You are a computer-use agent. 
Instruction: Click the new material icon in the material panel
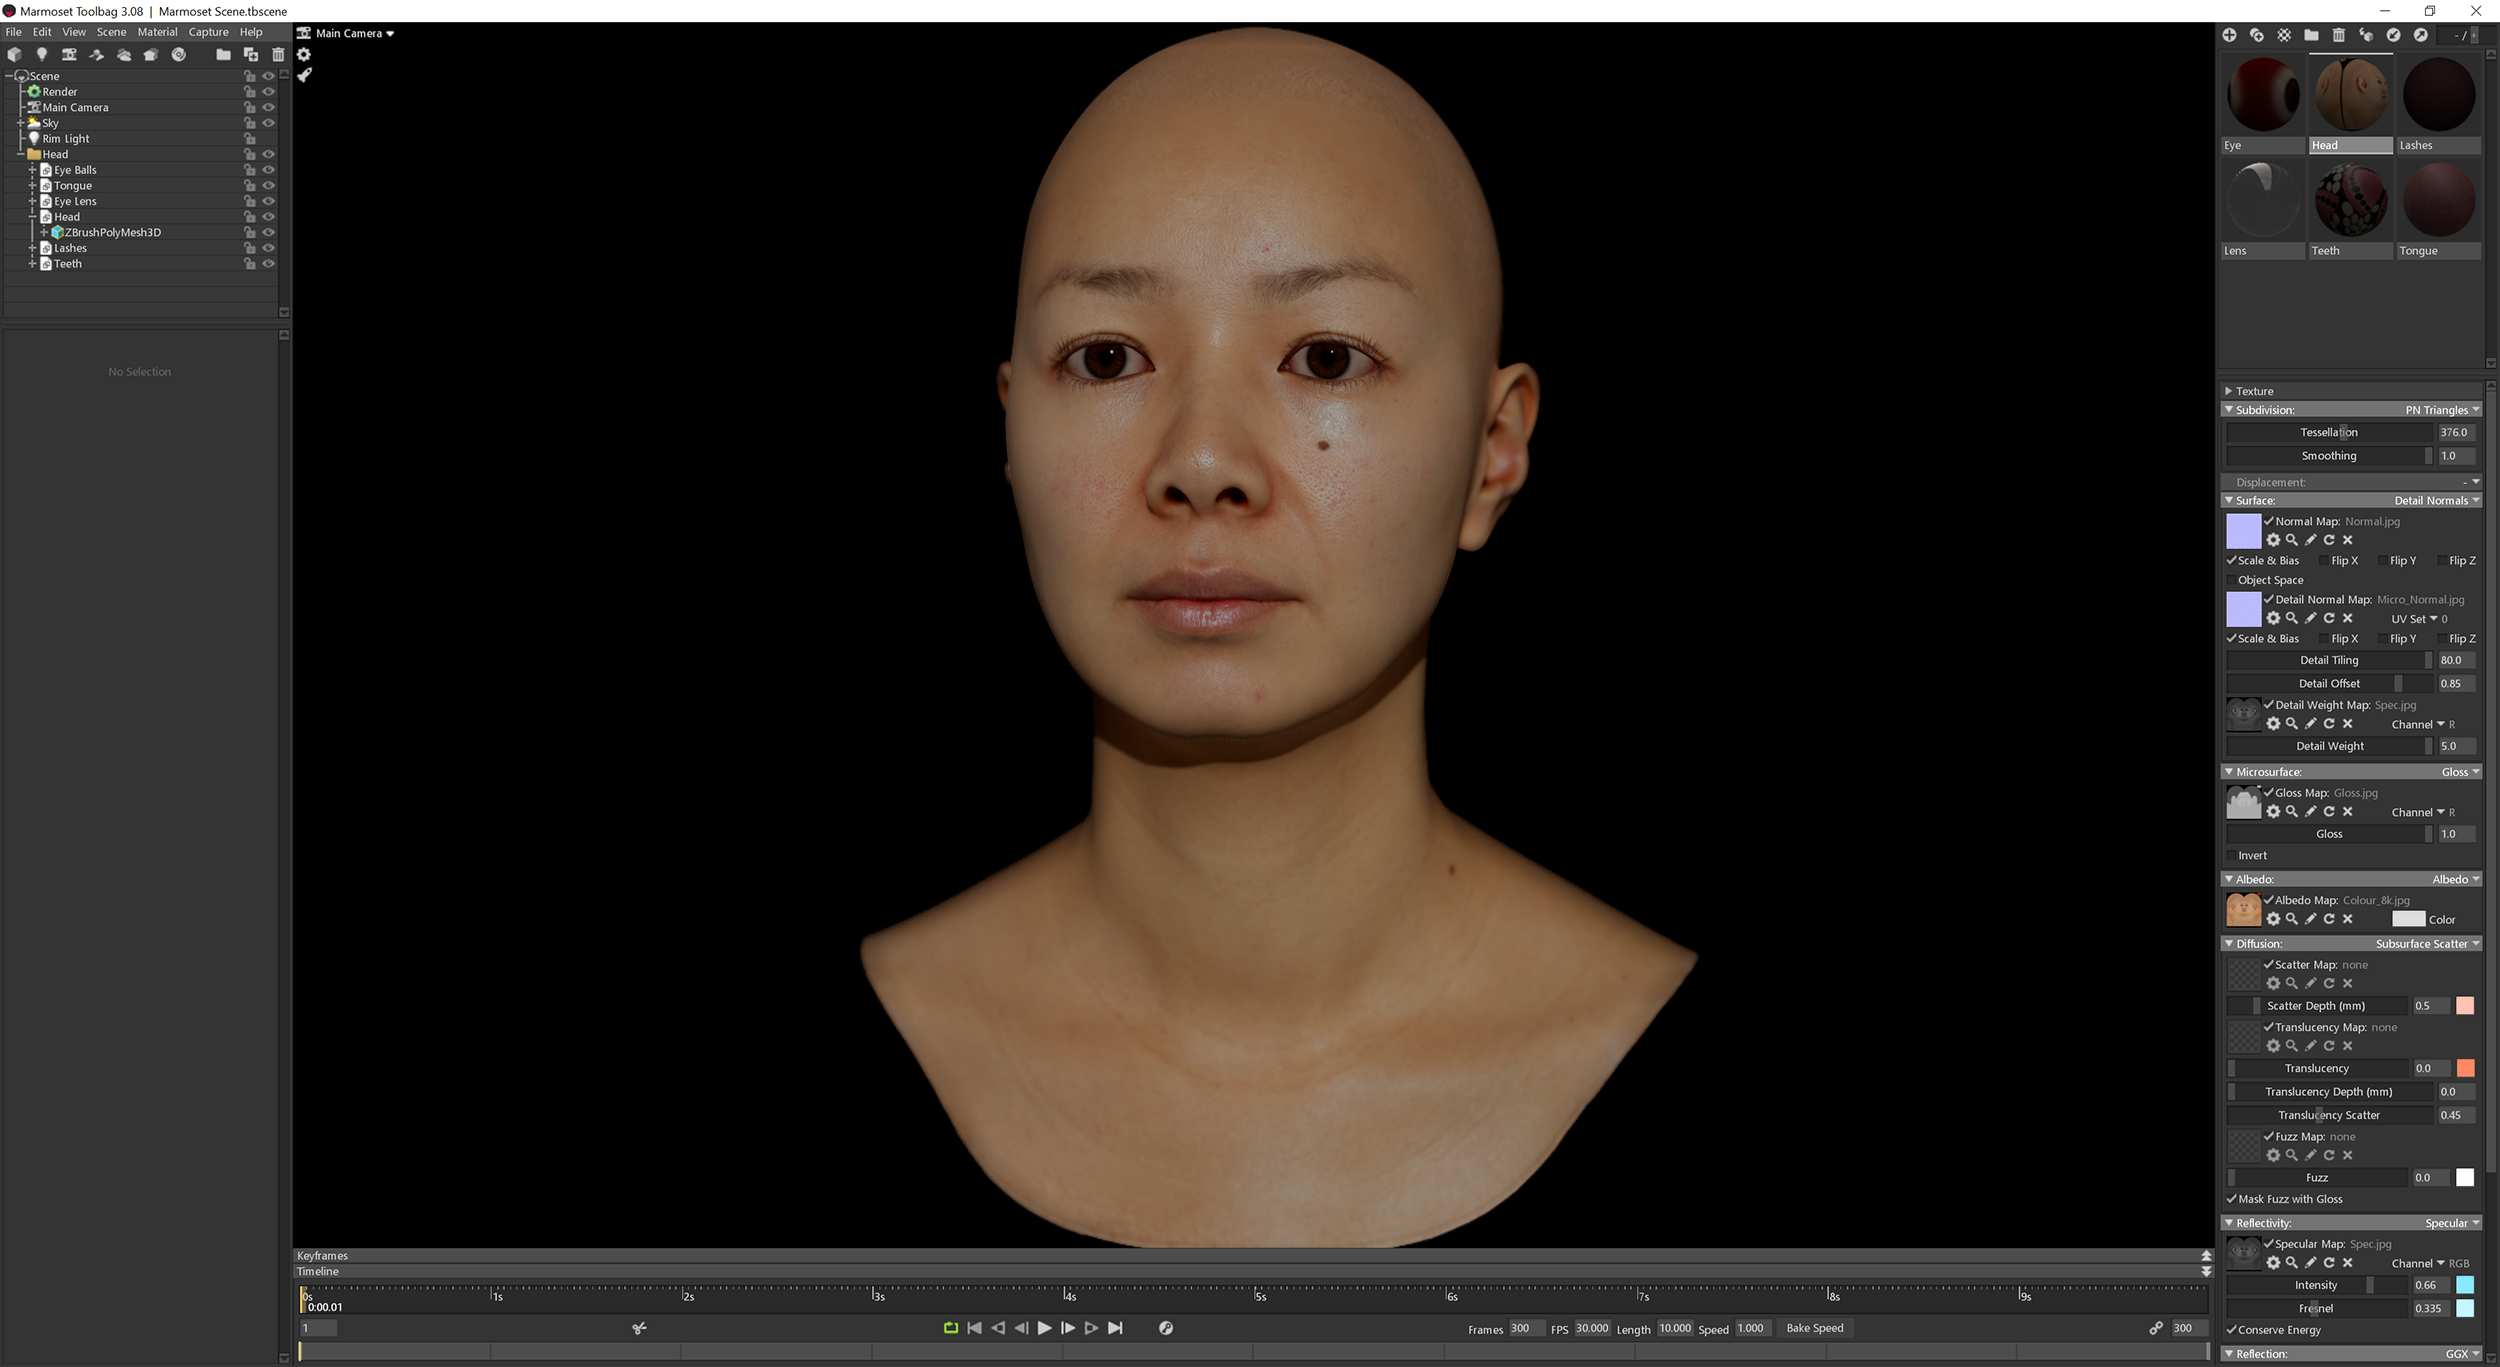(x=2231, y=35)
